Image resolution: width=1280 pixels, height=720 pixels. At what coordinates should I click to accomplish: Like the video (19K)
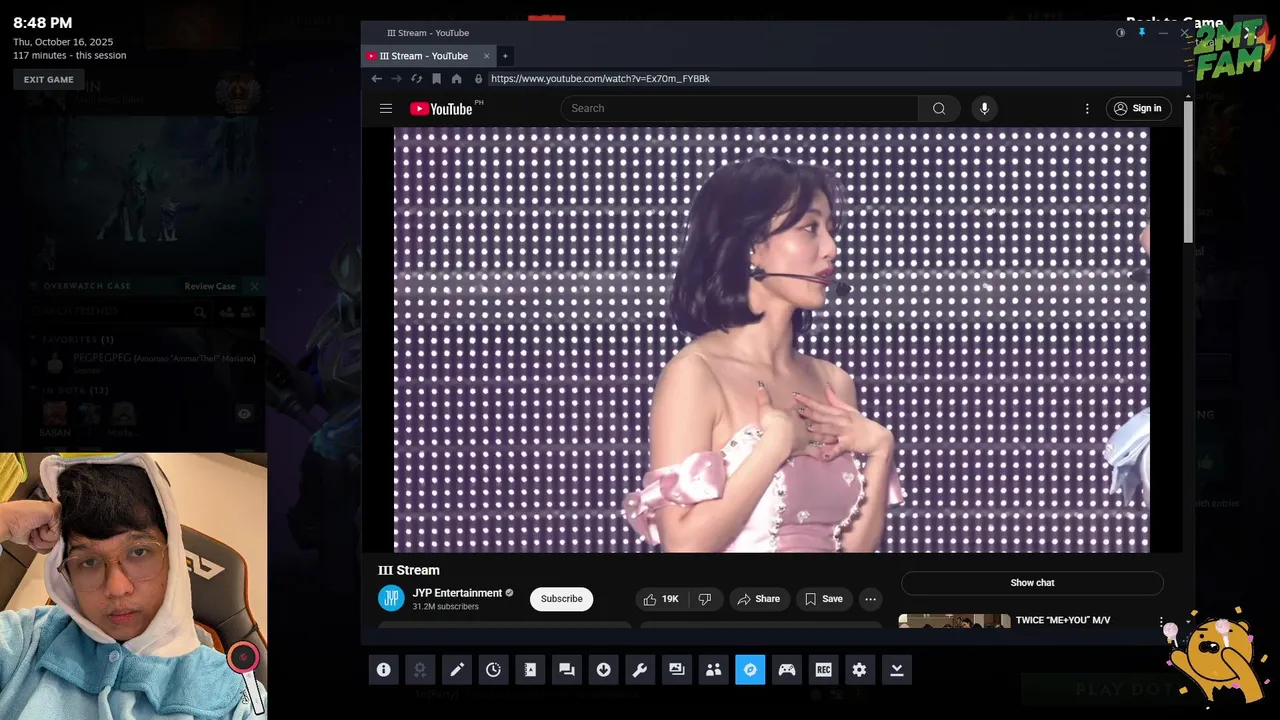(661, 599)
